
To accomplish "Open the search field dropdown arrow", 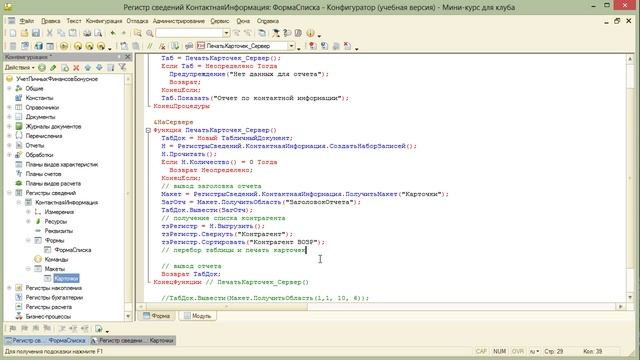I will coord(226,33).
